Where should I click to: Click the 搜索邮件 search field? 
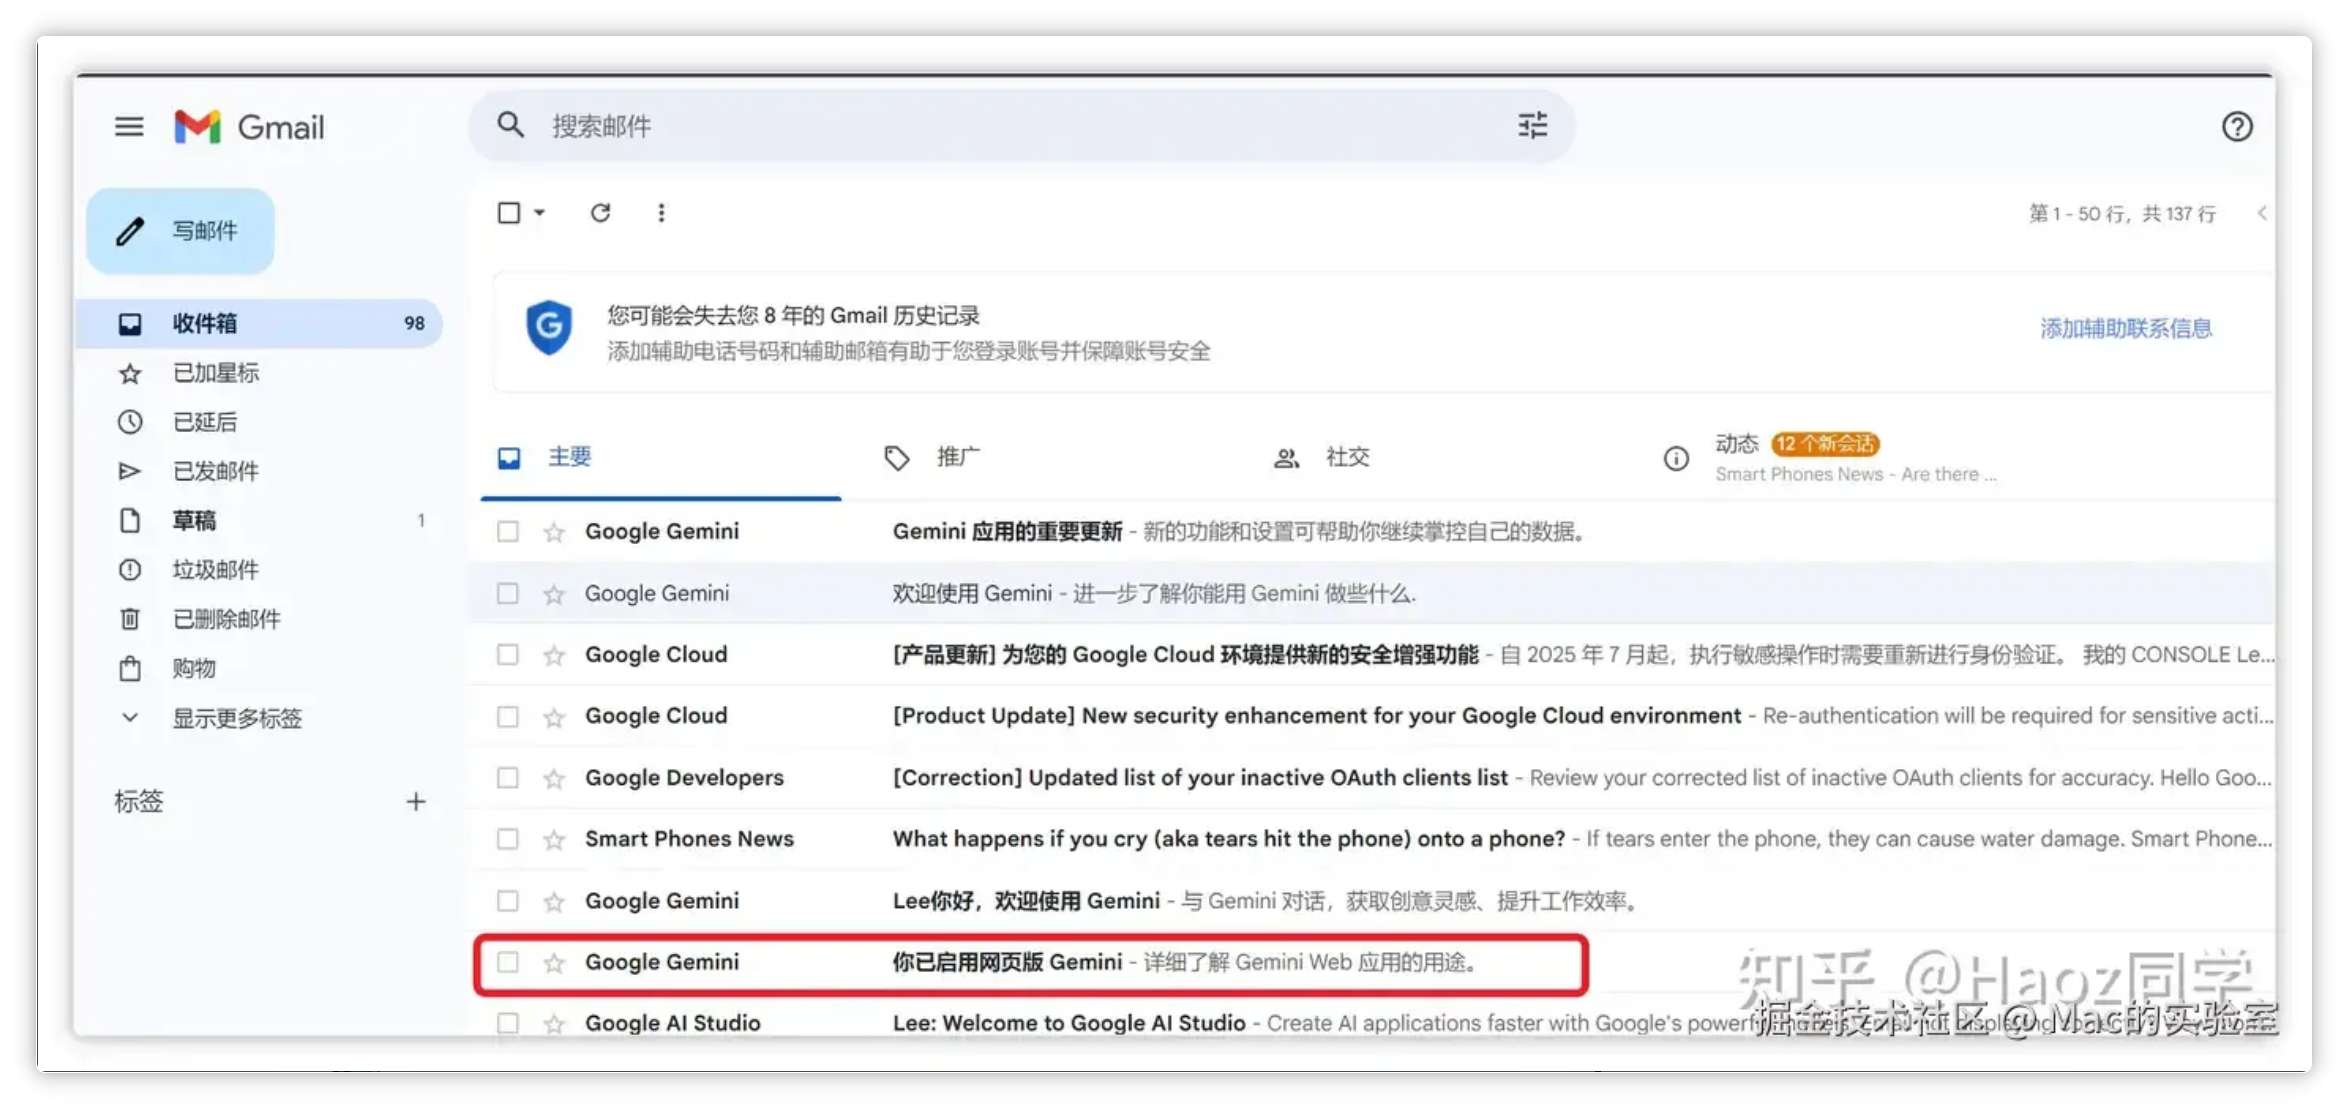[1020, 126]
